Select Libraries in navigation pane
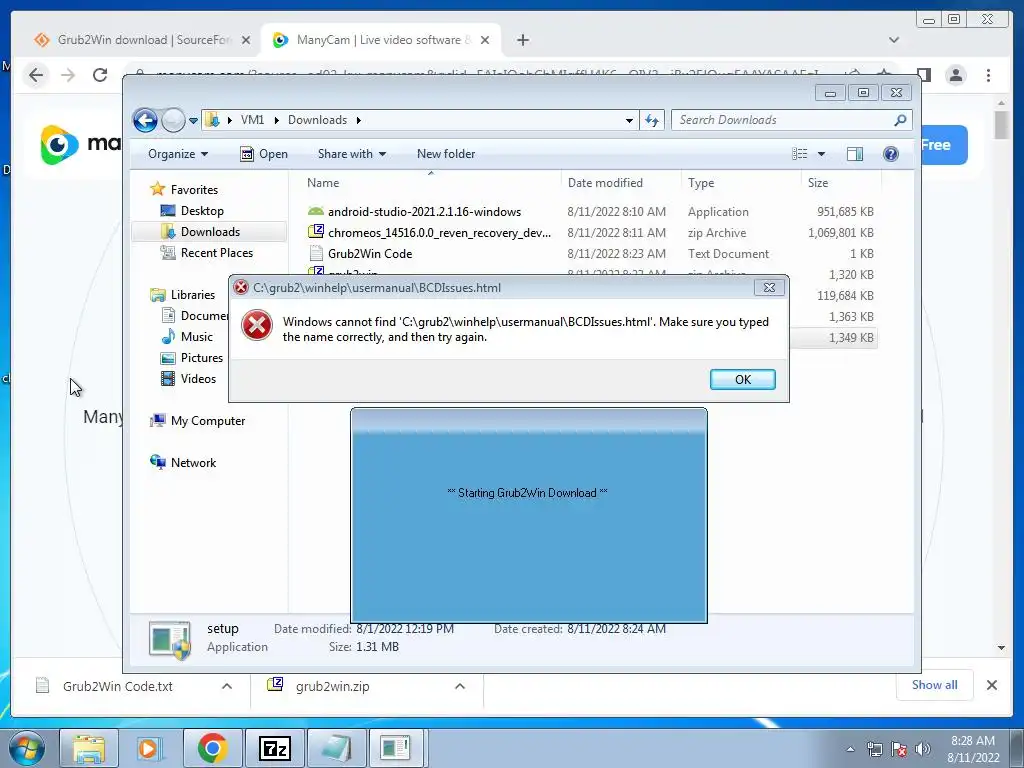Image resolution: width=1024 pixels, height=768 pixels. tap(193, 295)
